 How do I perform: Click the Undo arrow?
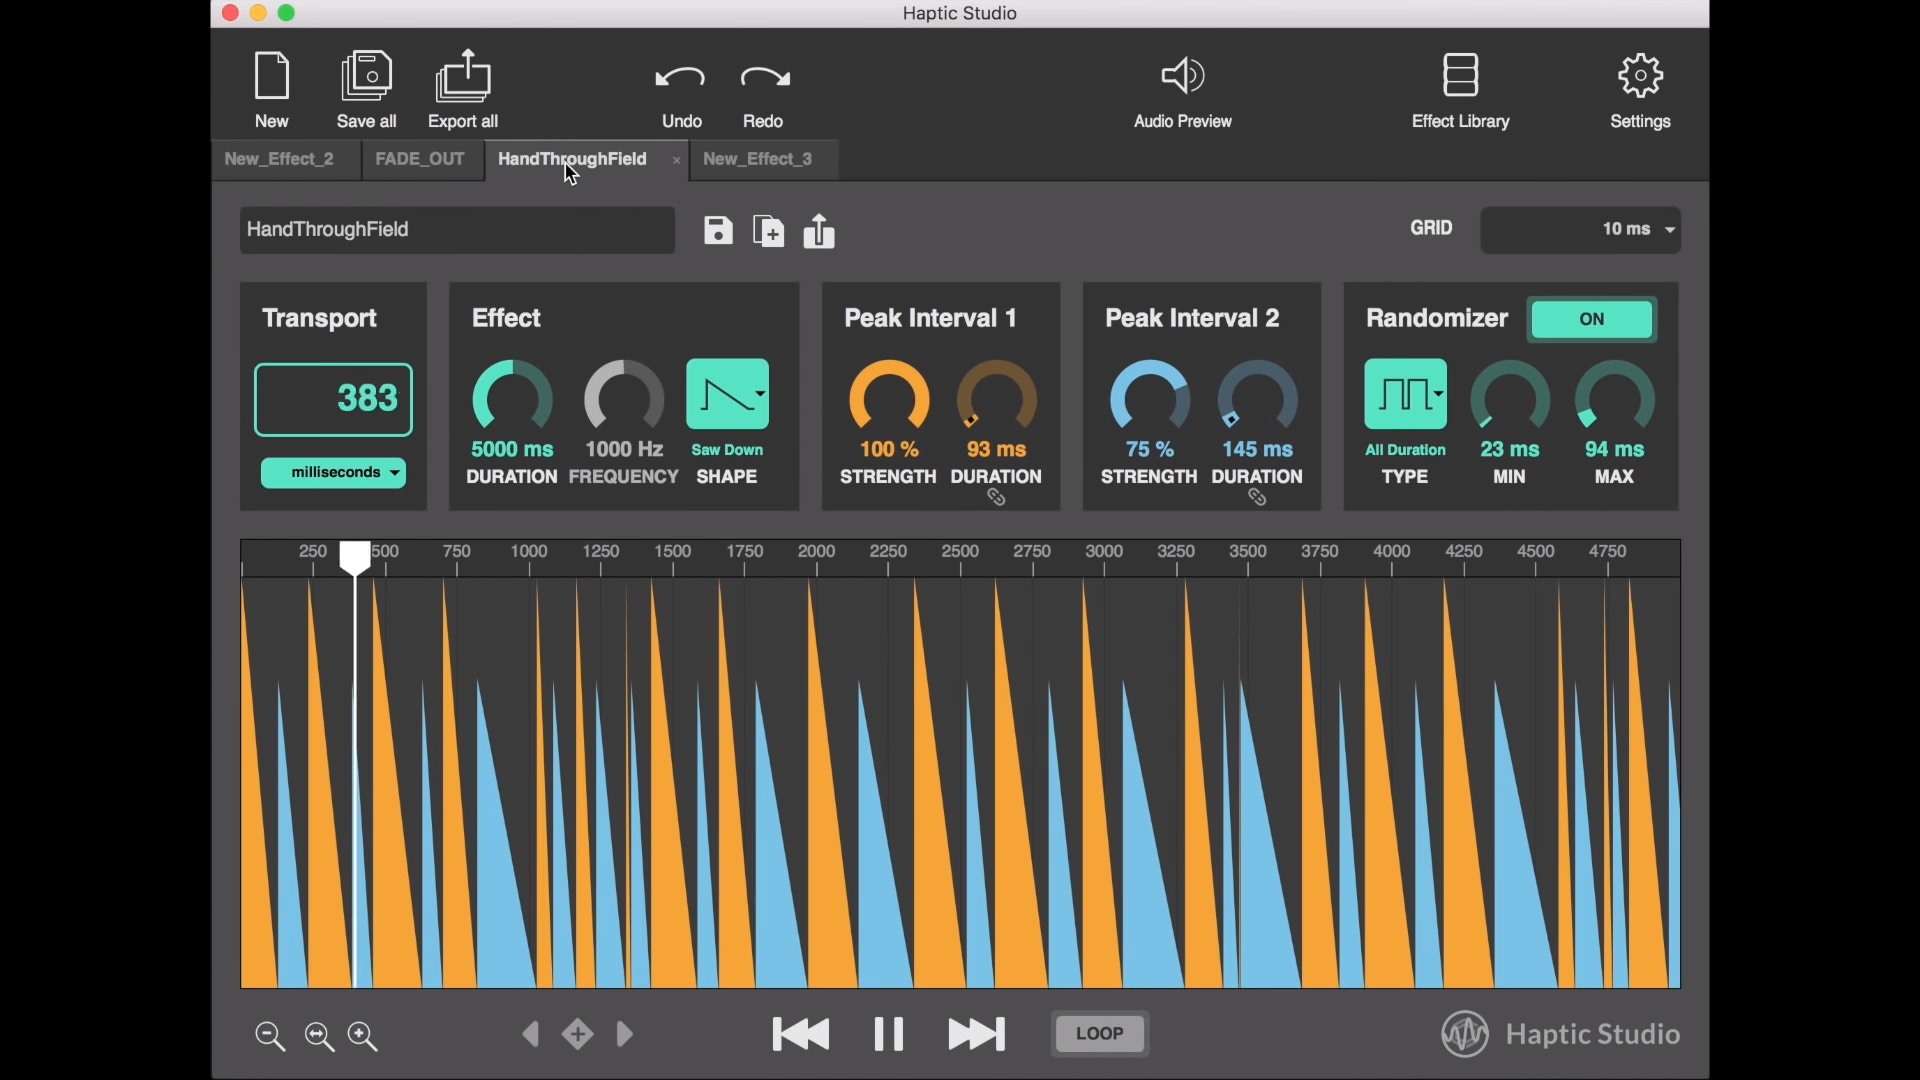click(681, 79)
